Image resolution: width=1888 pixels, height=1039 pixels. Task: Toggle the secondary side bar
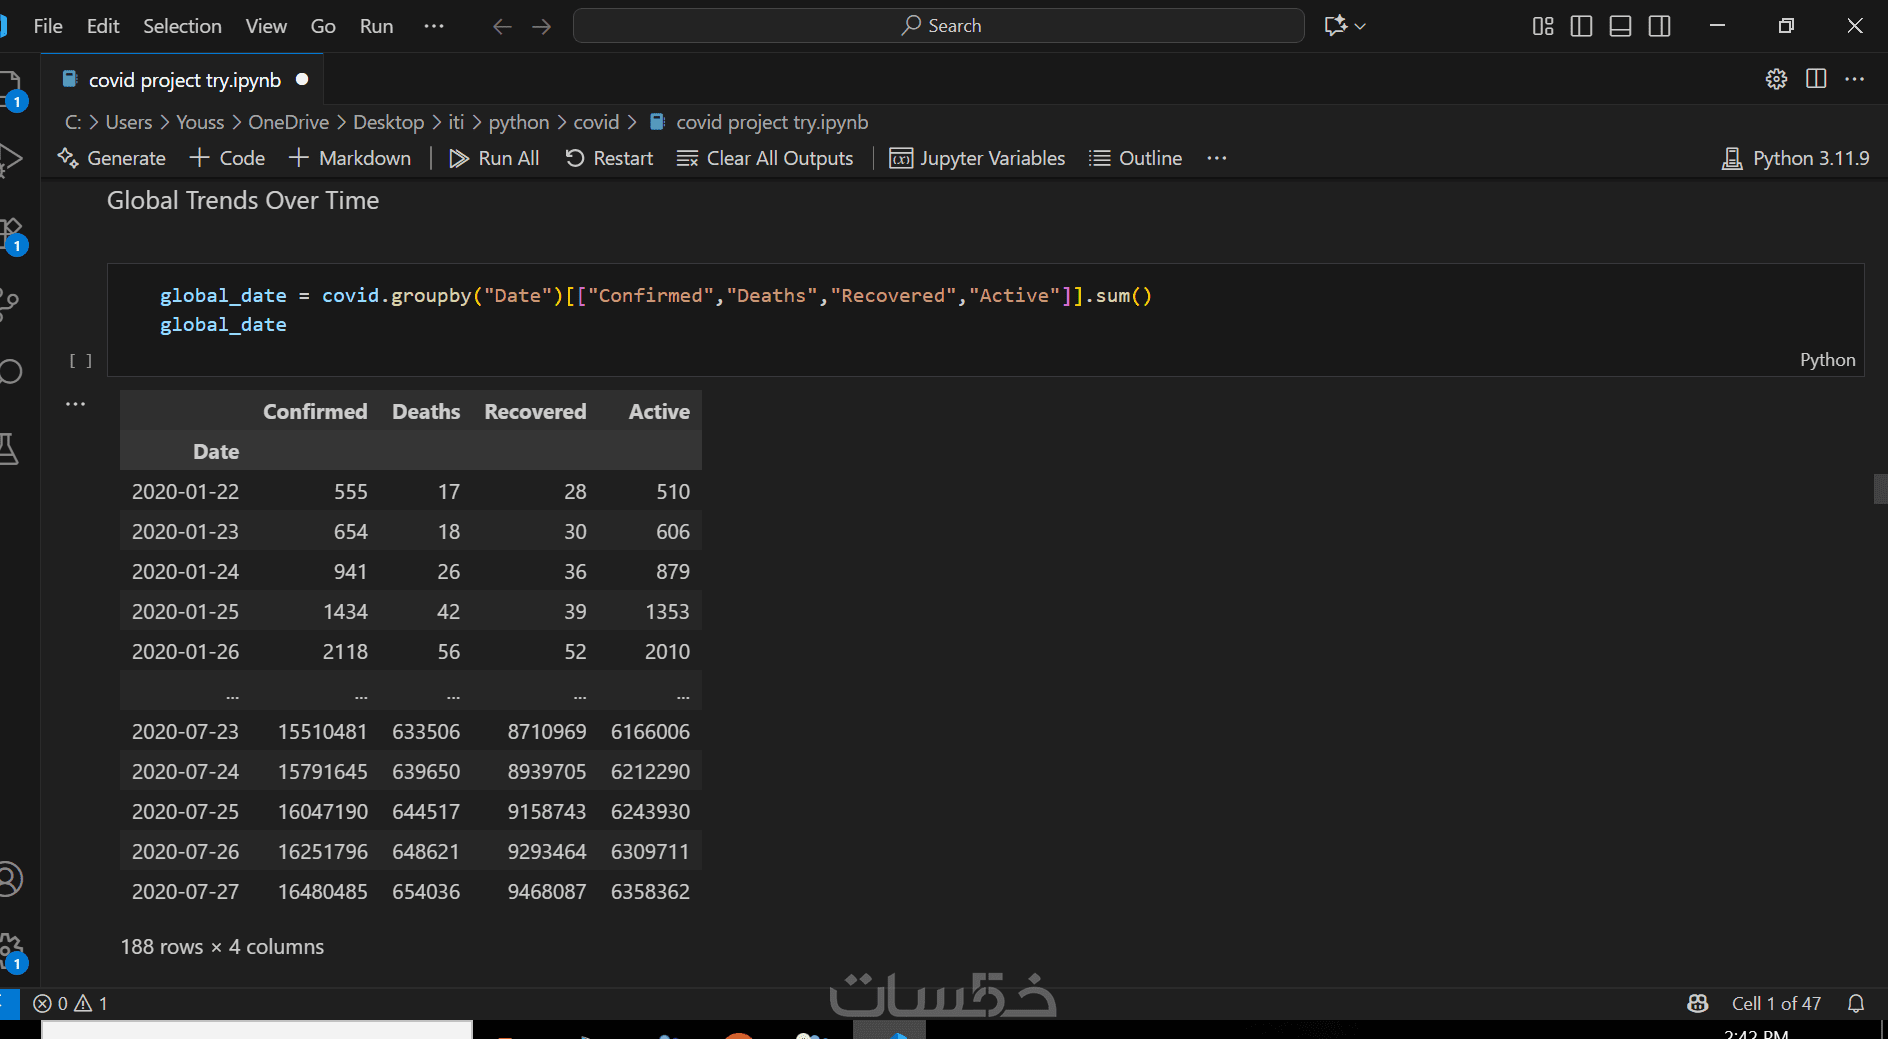(1660, 26)
